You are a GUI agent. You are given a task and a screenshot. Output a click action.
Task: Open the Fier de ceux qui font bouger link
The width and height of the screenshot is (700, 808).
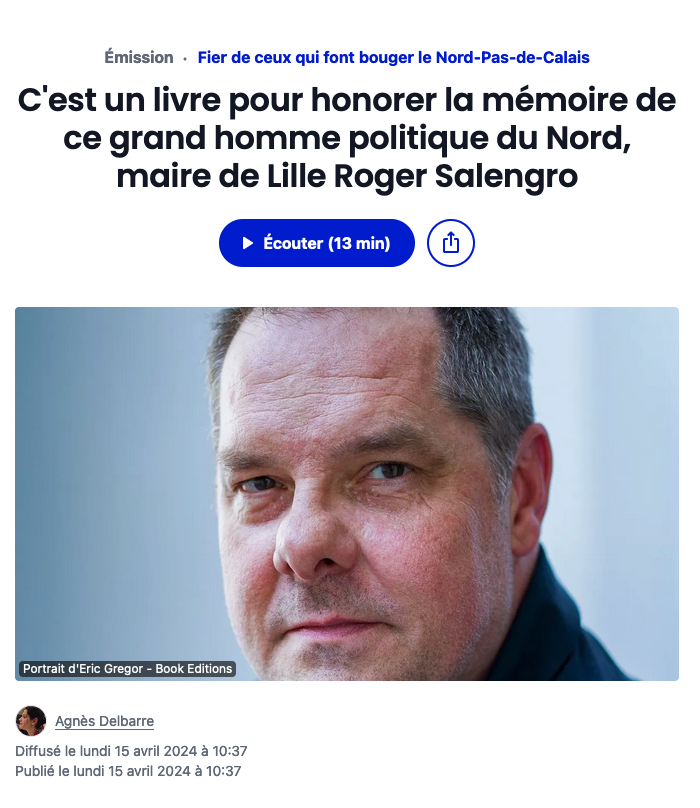click(393, 57)
